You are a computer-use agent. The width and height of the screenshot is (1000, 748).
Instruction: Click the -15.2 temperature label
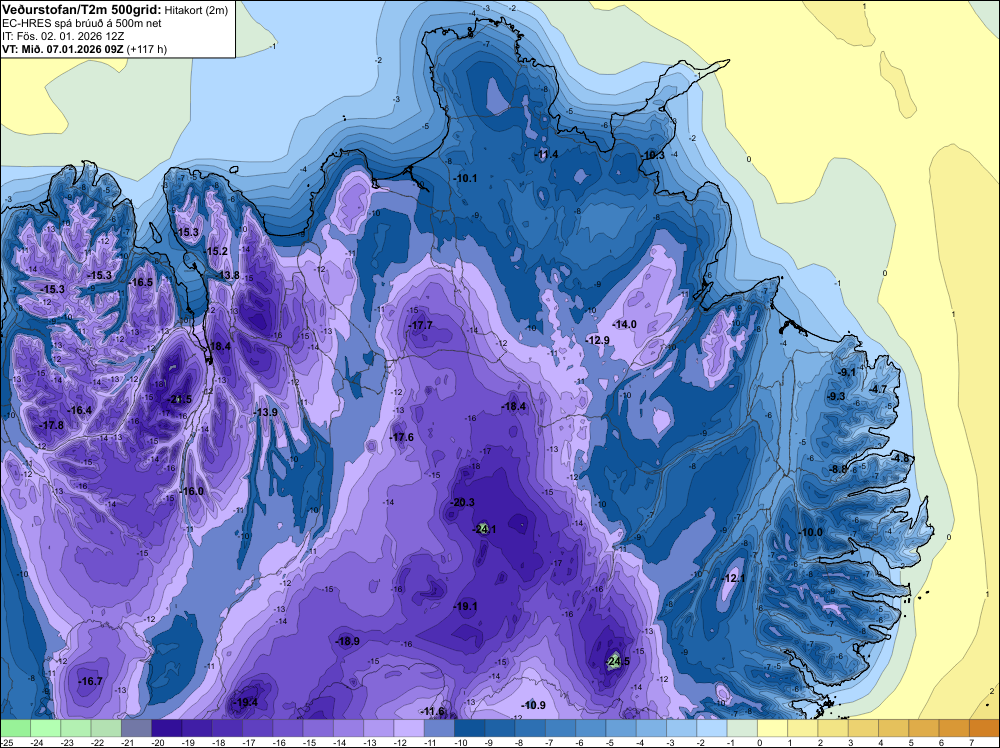pyautogui.click(x=216, y=251)
